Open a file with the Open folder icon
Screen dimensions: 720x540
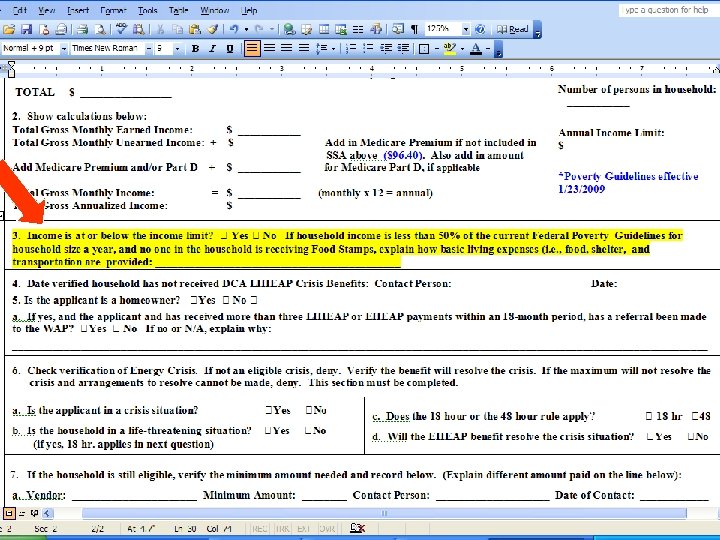tap(9, 29)
